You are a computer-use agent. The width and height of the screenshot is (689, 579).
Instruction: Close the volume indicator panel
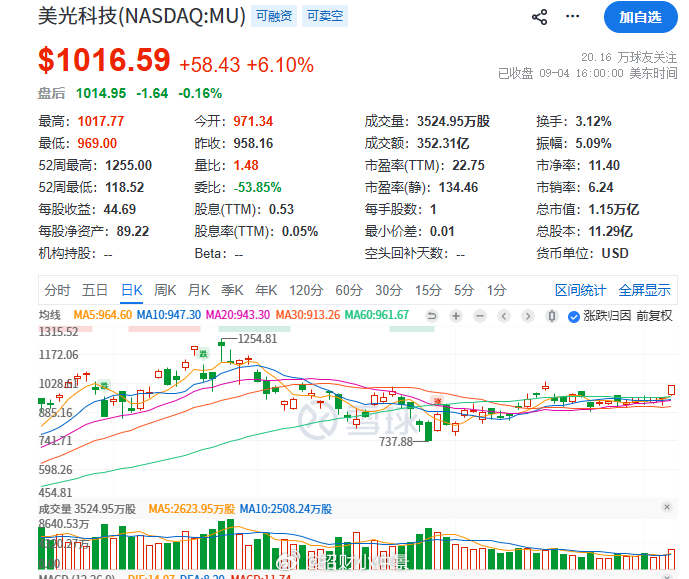tap(667, 507)
